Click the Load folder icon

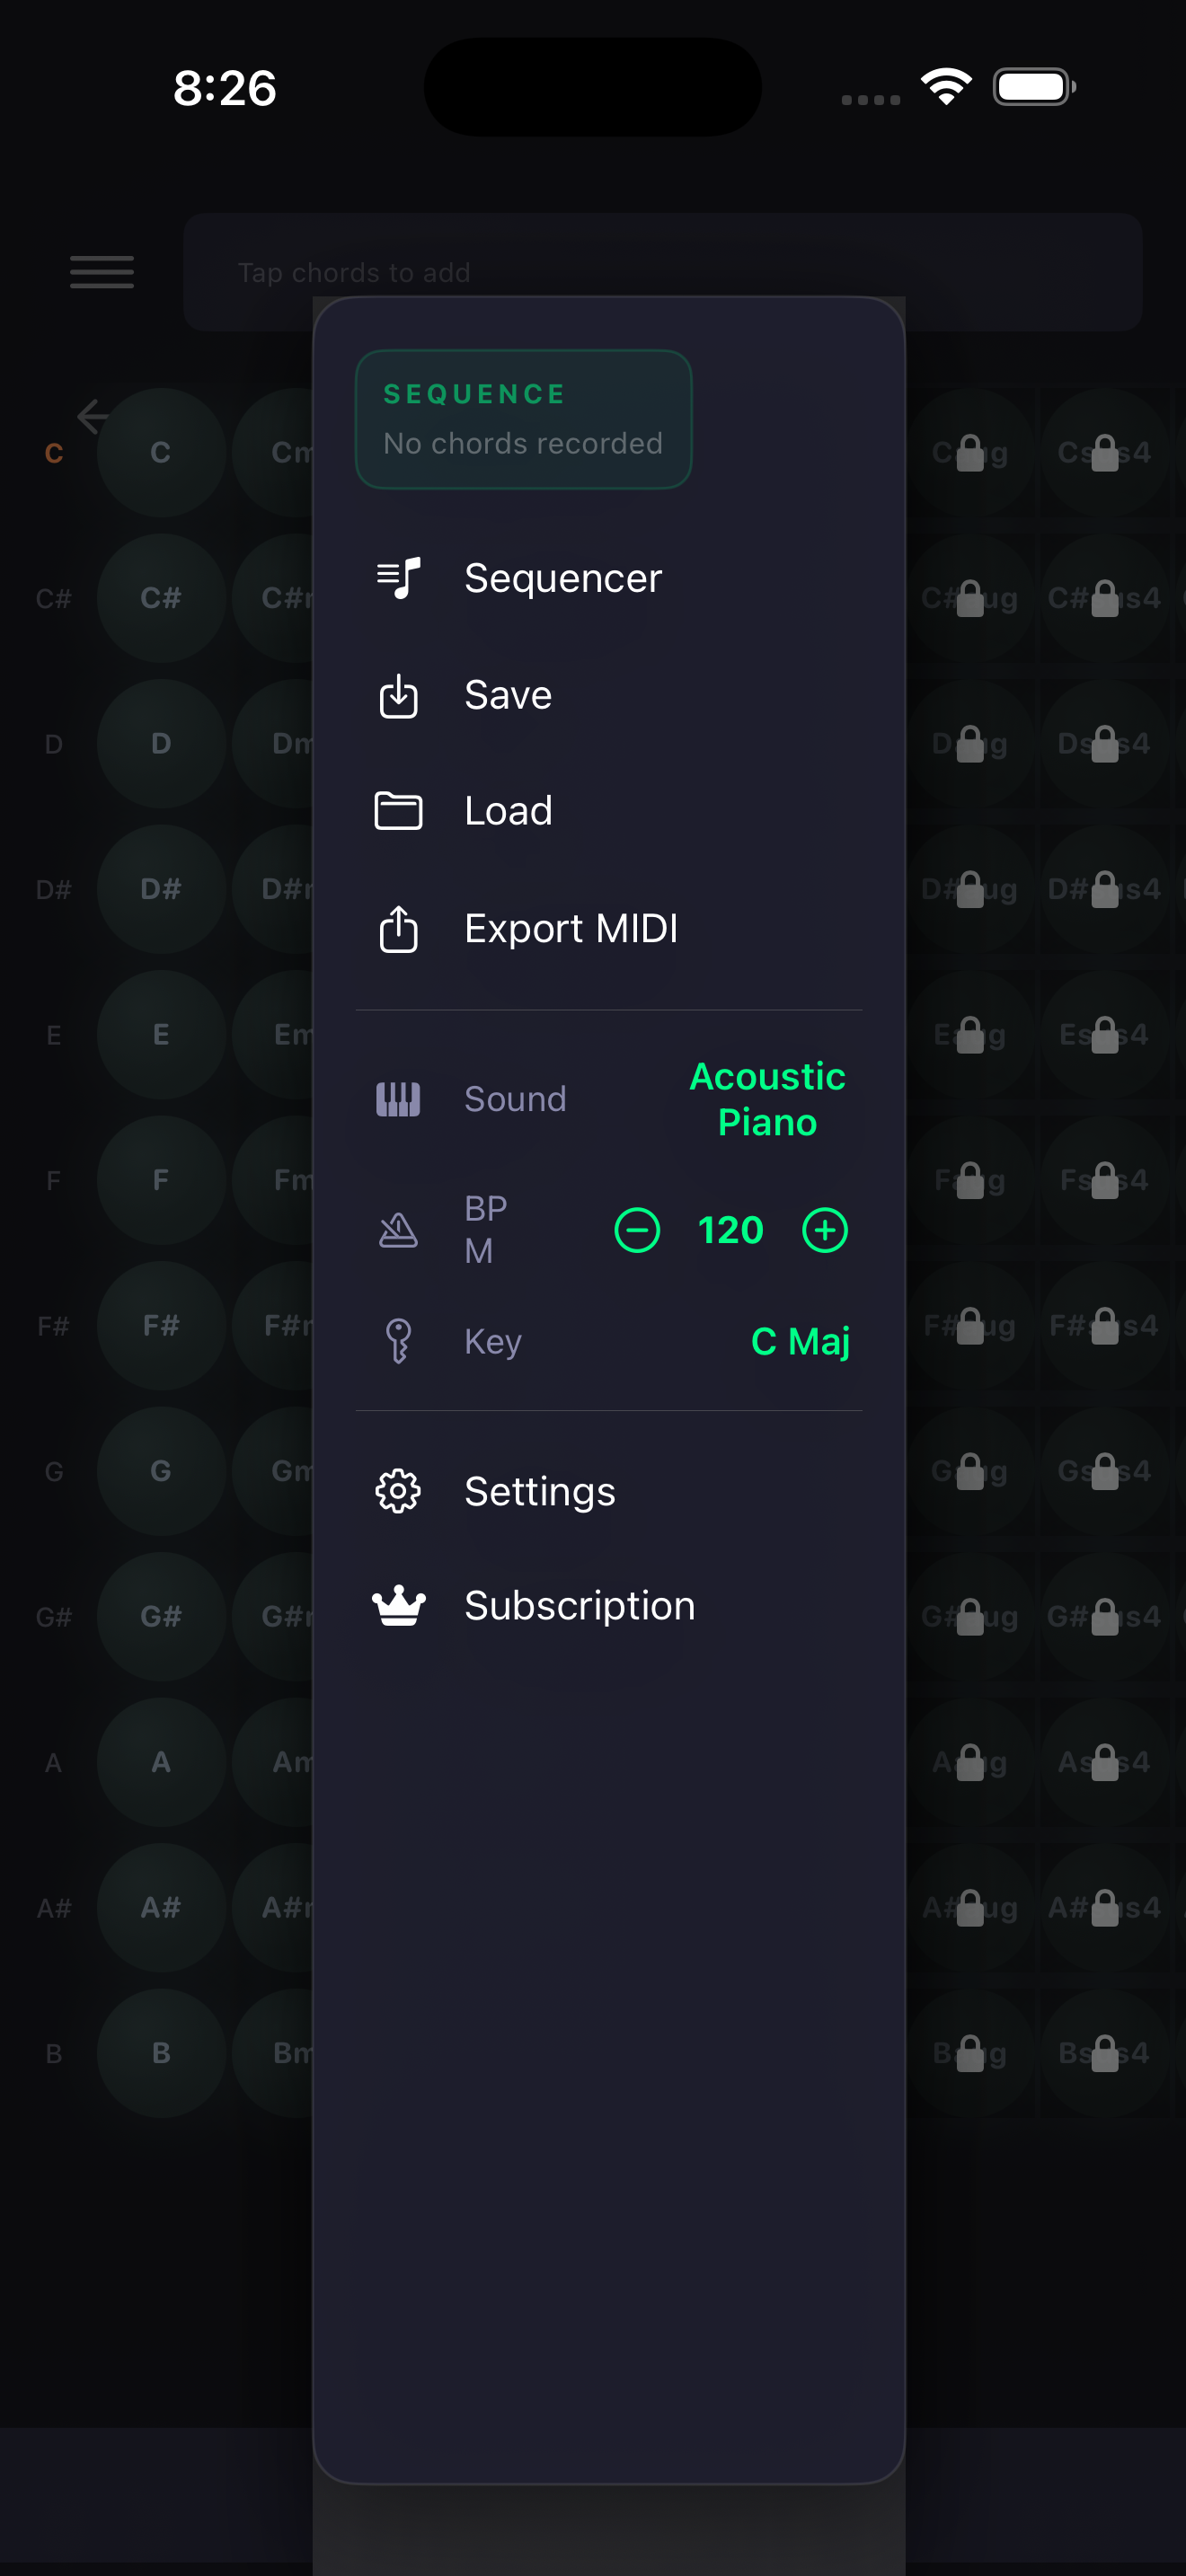398,811
